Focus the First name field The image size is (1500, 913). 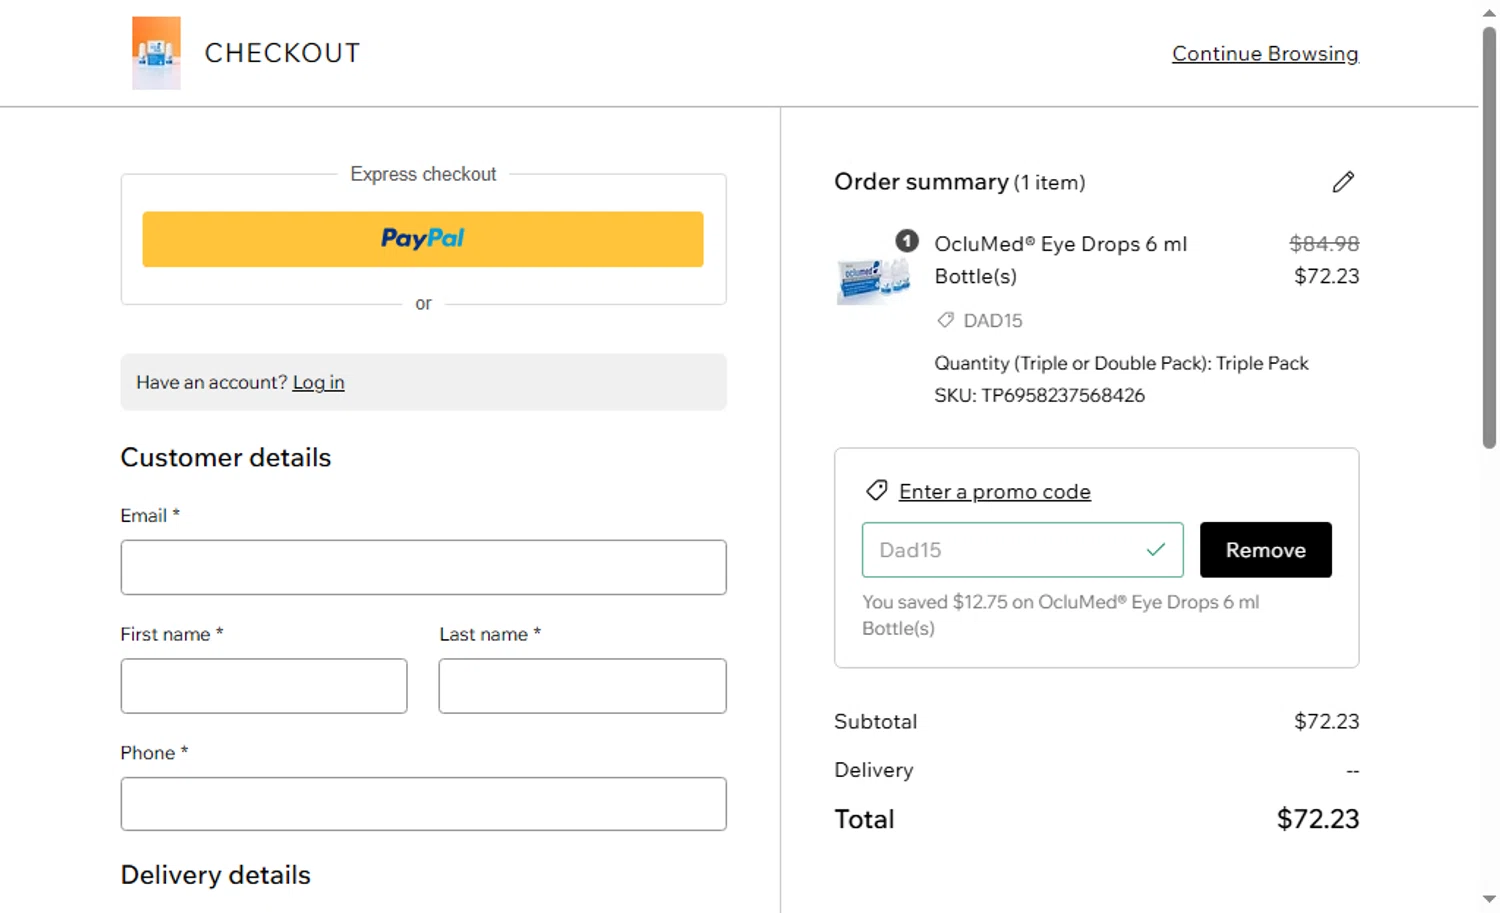click(264, 686)
